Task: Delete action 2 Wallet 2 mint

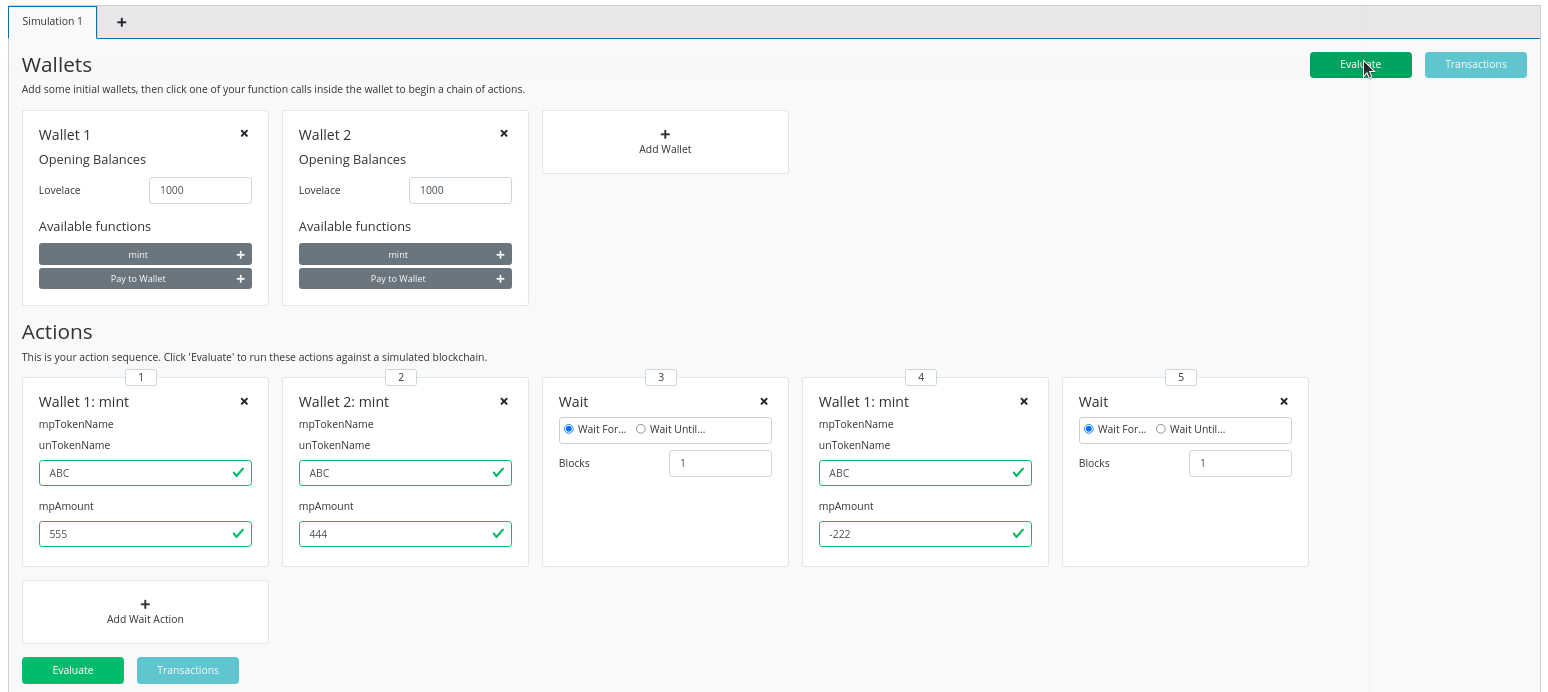Action: coord(504,401)
